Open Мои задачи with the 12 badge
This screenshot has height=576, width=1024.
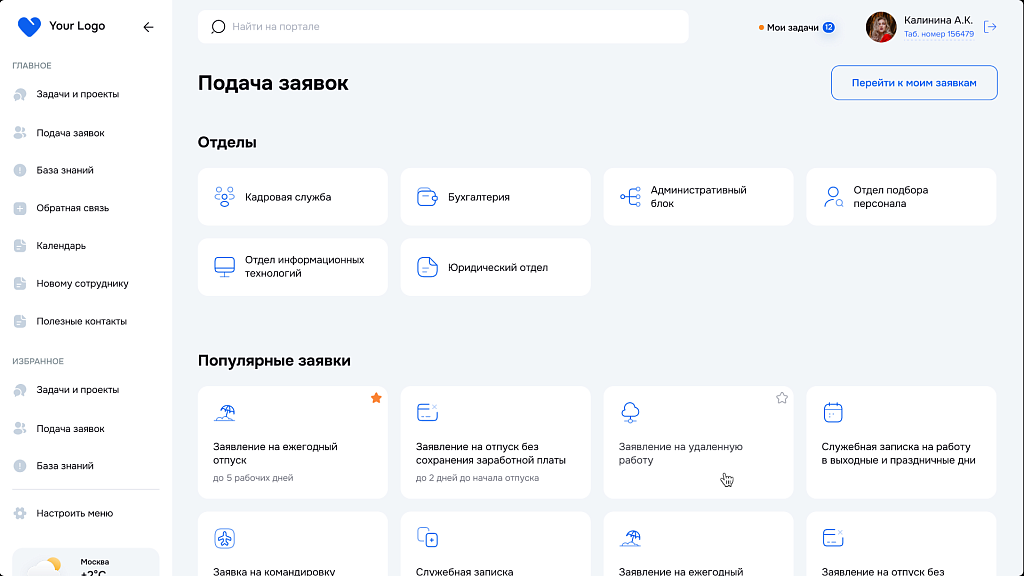click(796, 28)
